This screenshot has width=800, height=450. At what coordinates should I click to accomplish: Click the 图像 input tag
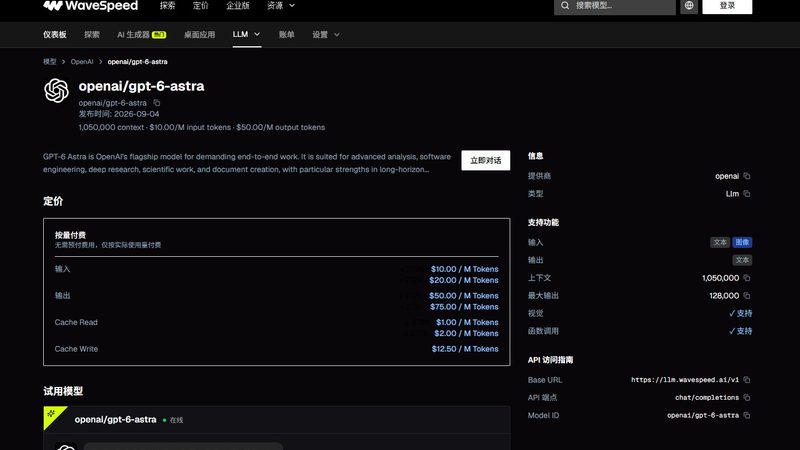point(742,242)
